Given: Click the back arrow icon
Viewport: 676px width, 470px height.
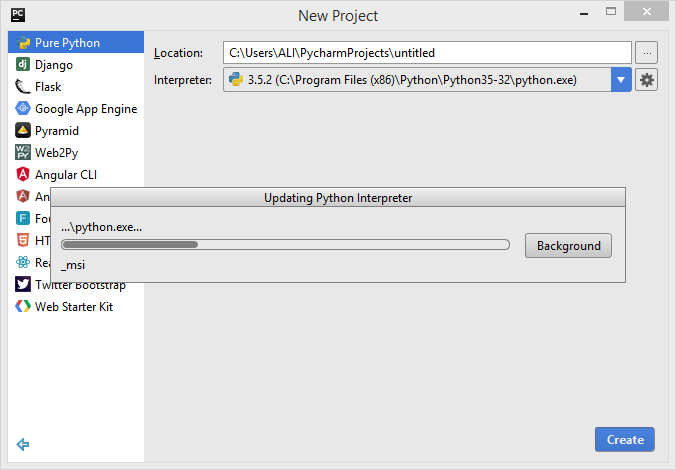Looking at the screenshot, I should pyautogui.click(x=22, y=444).
